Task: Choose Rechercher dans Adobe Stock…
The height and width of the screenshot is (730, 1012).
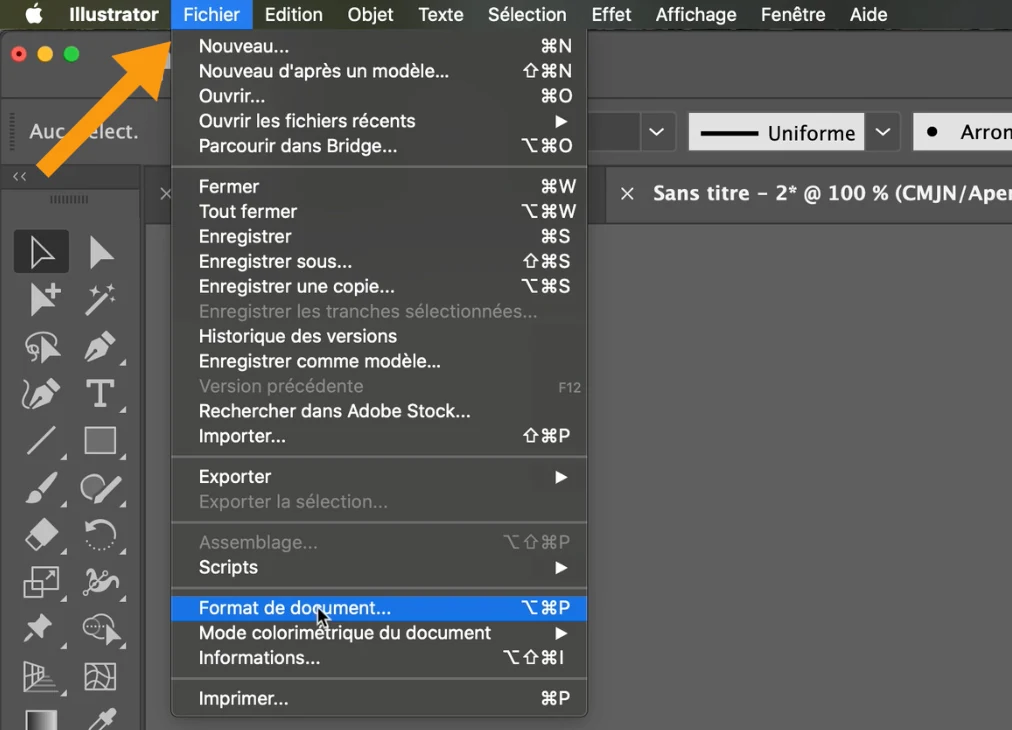Action: [x=379, y=411]
